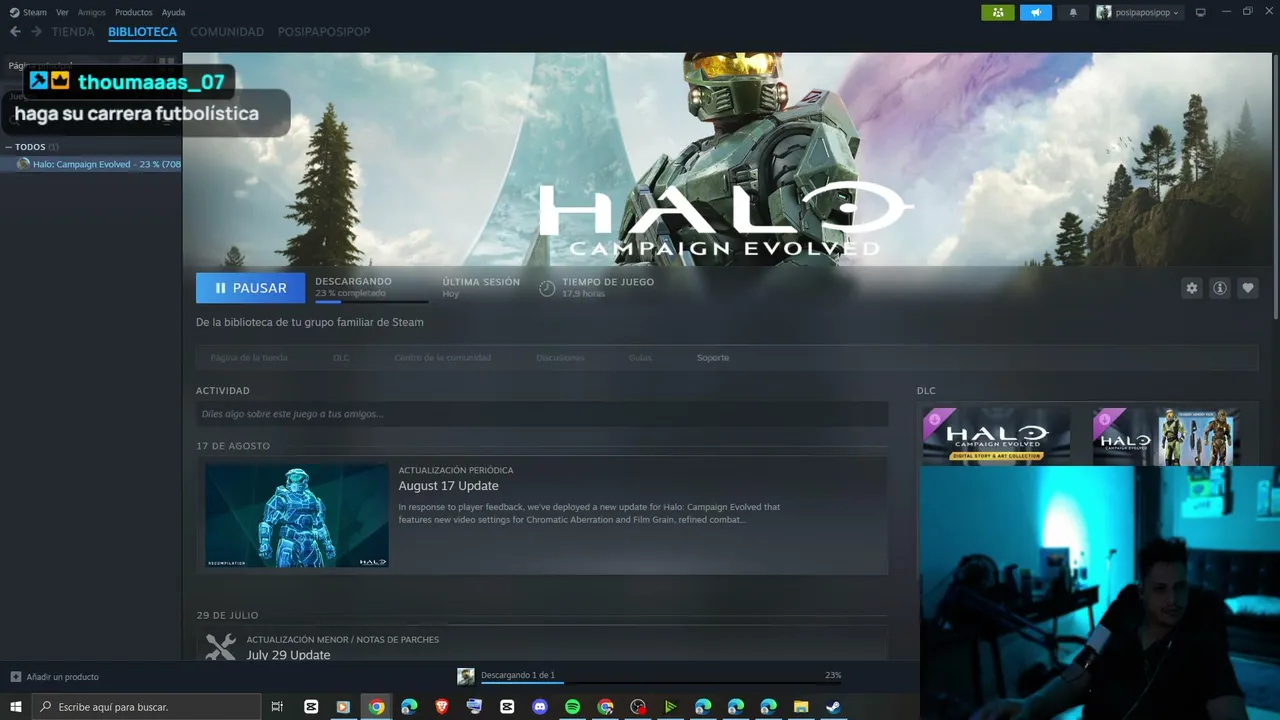Click the wrench icon beside July 29 Update

tap(220, 648)
